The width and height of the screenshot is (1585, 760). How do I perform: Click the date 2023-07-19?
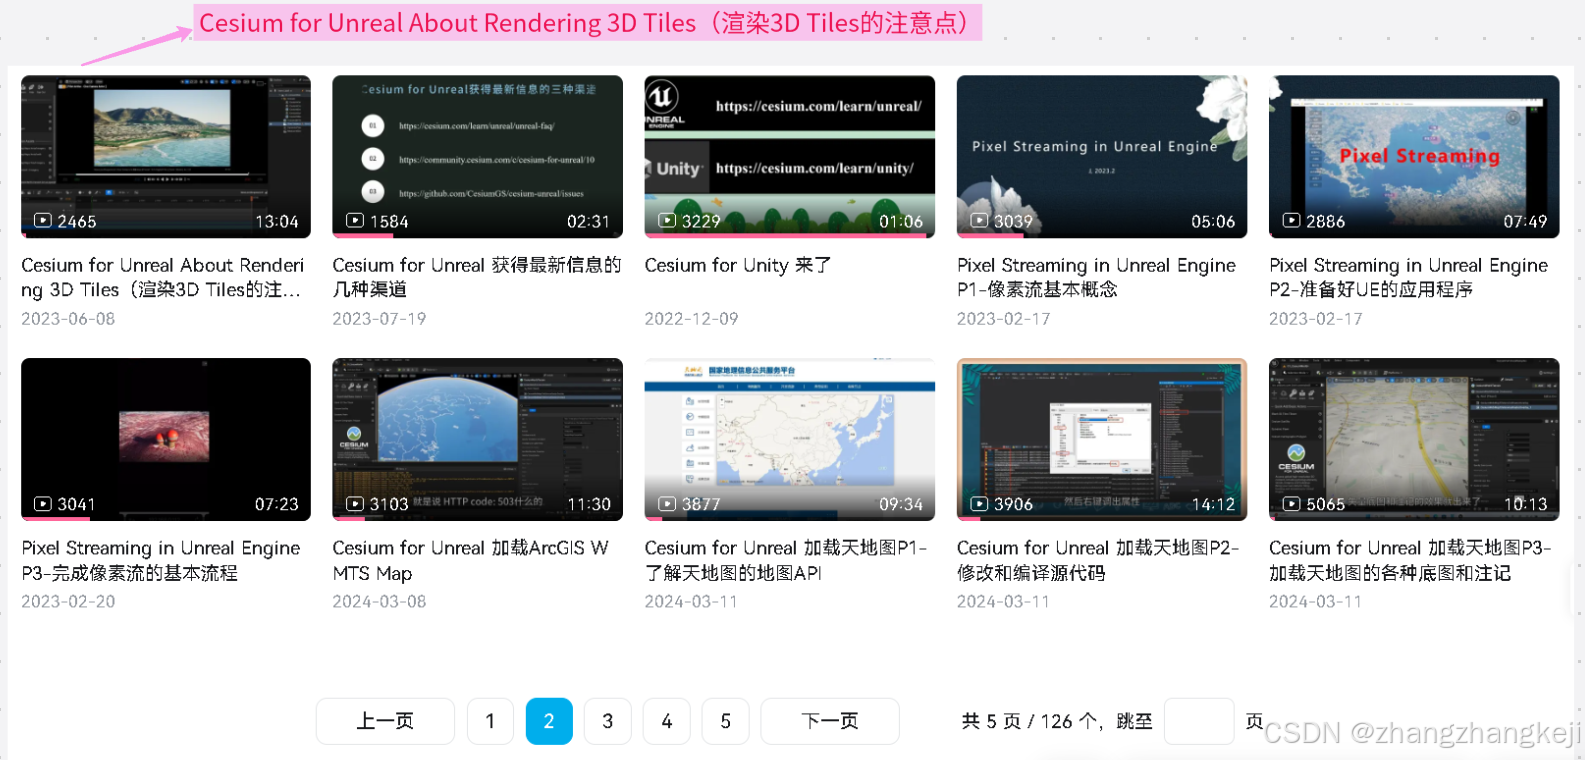pyautogui.click(x=379, y=319)
